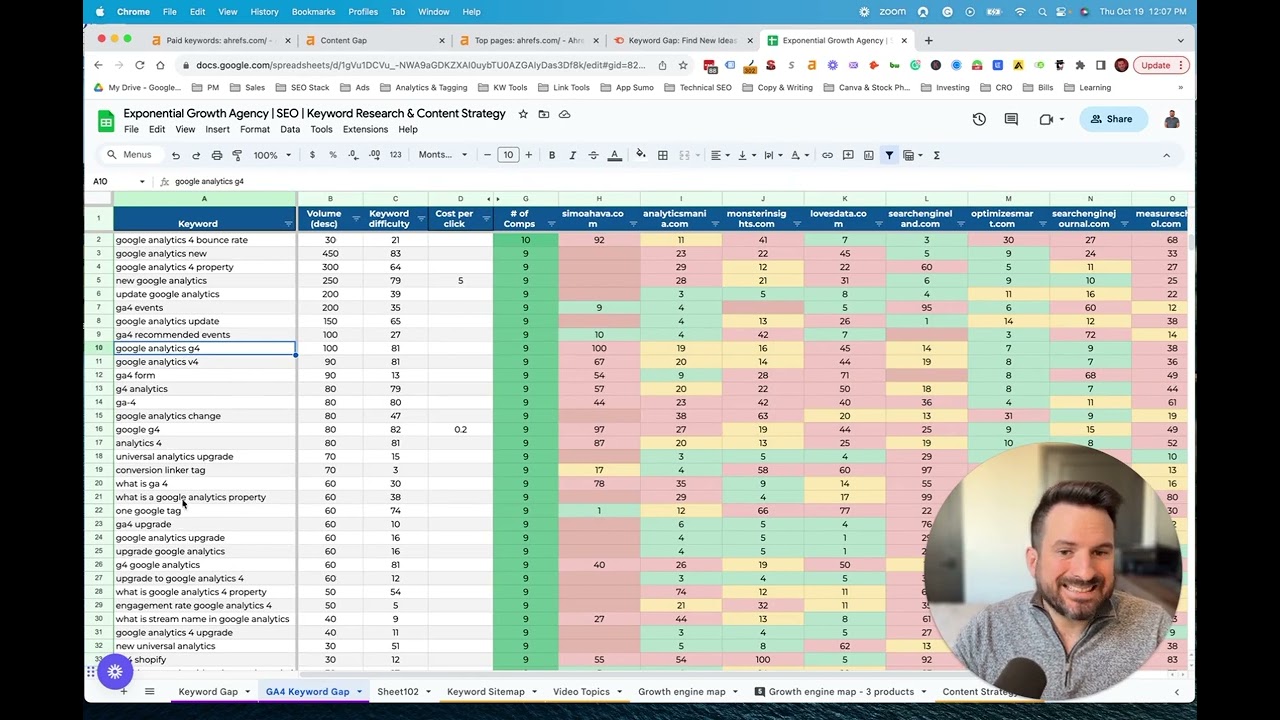Open the Data menu

point(290,130)
